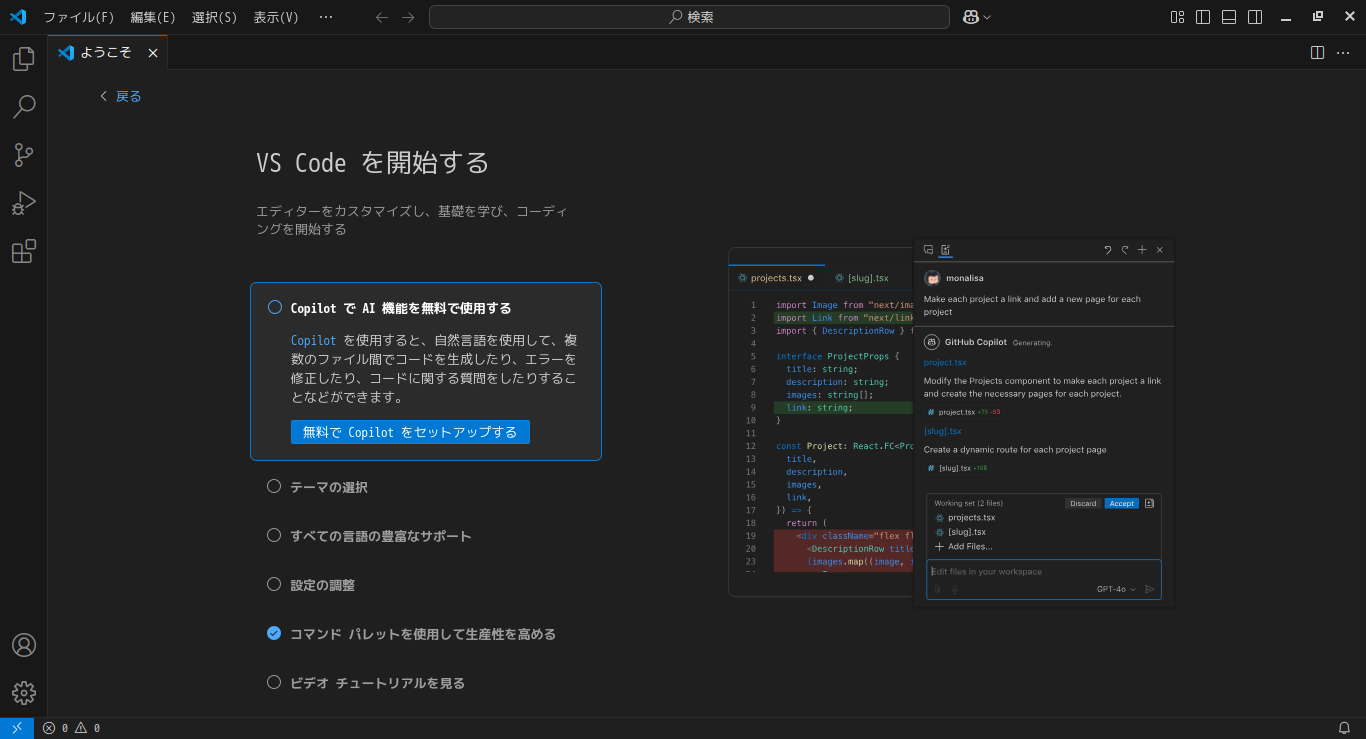Screen dimensions: 1366x739
Task: Open the Source Control view
Action: coord(24,155)
